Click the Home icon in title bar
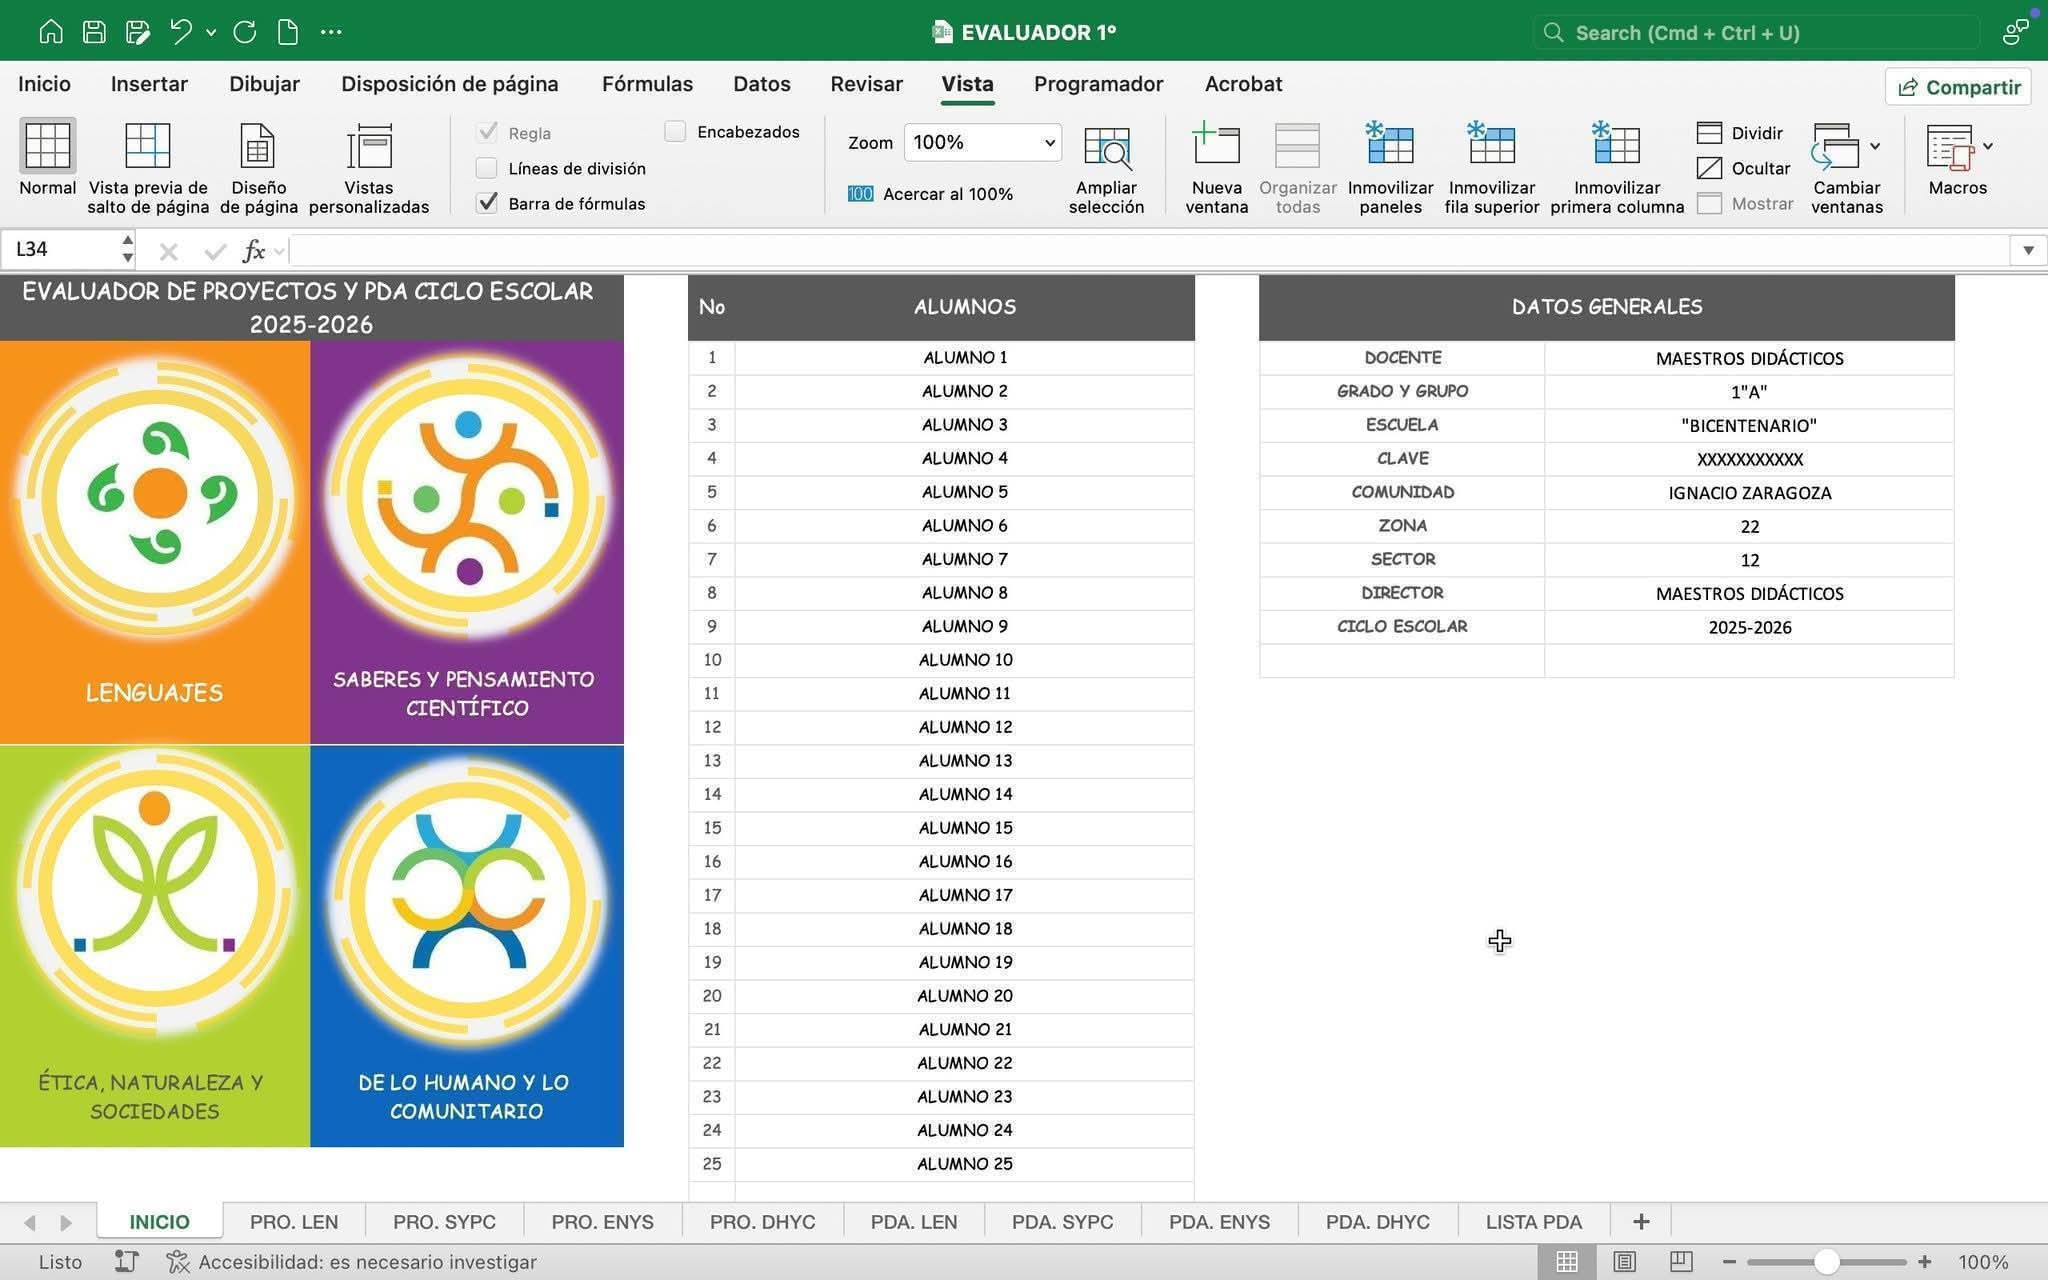The width and height of the screenshot is (2048, 1280). [50, 32]
